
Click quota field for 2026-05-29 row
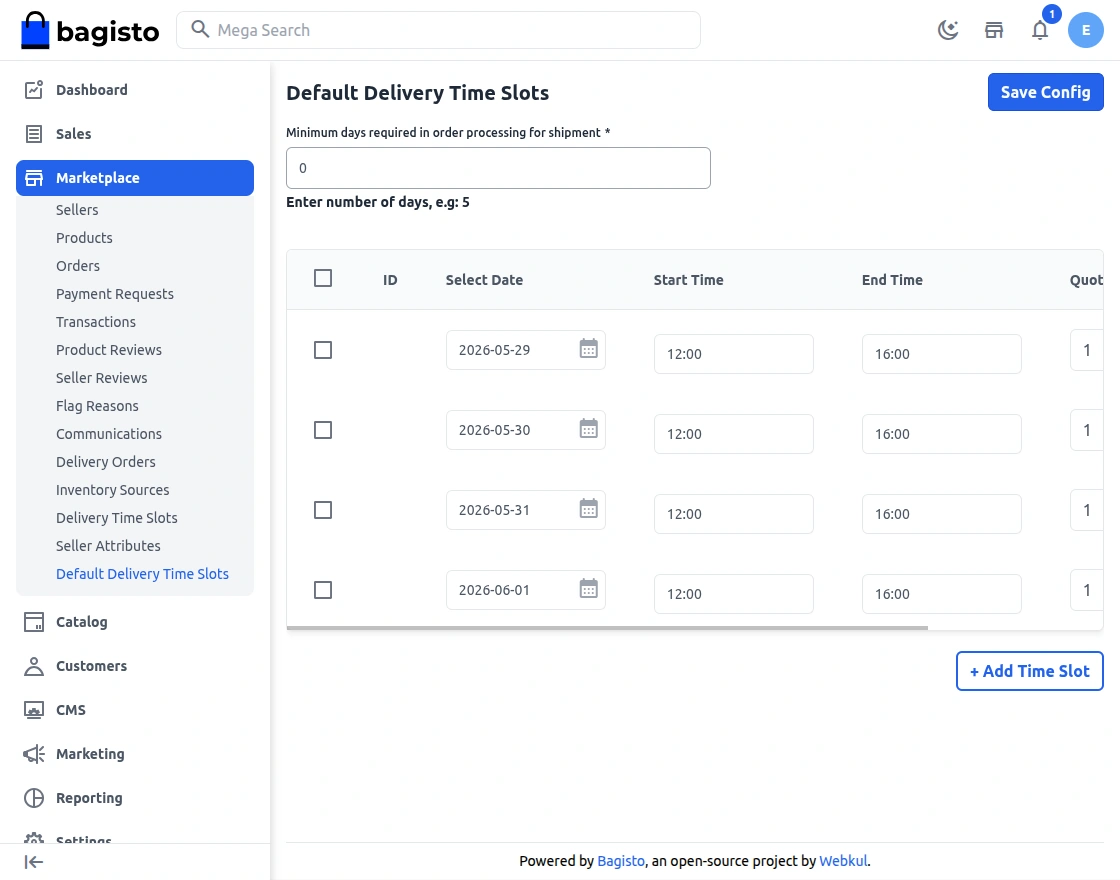pyautogui.click(x=1086, y=350)
